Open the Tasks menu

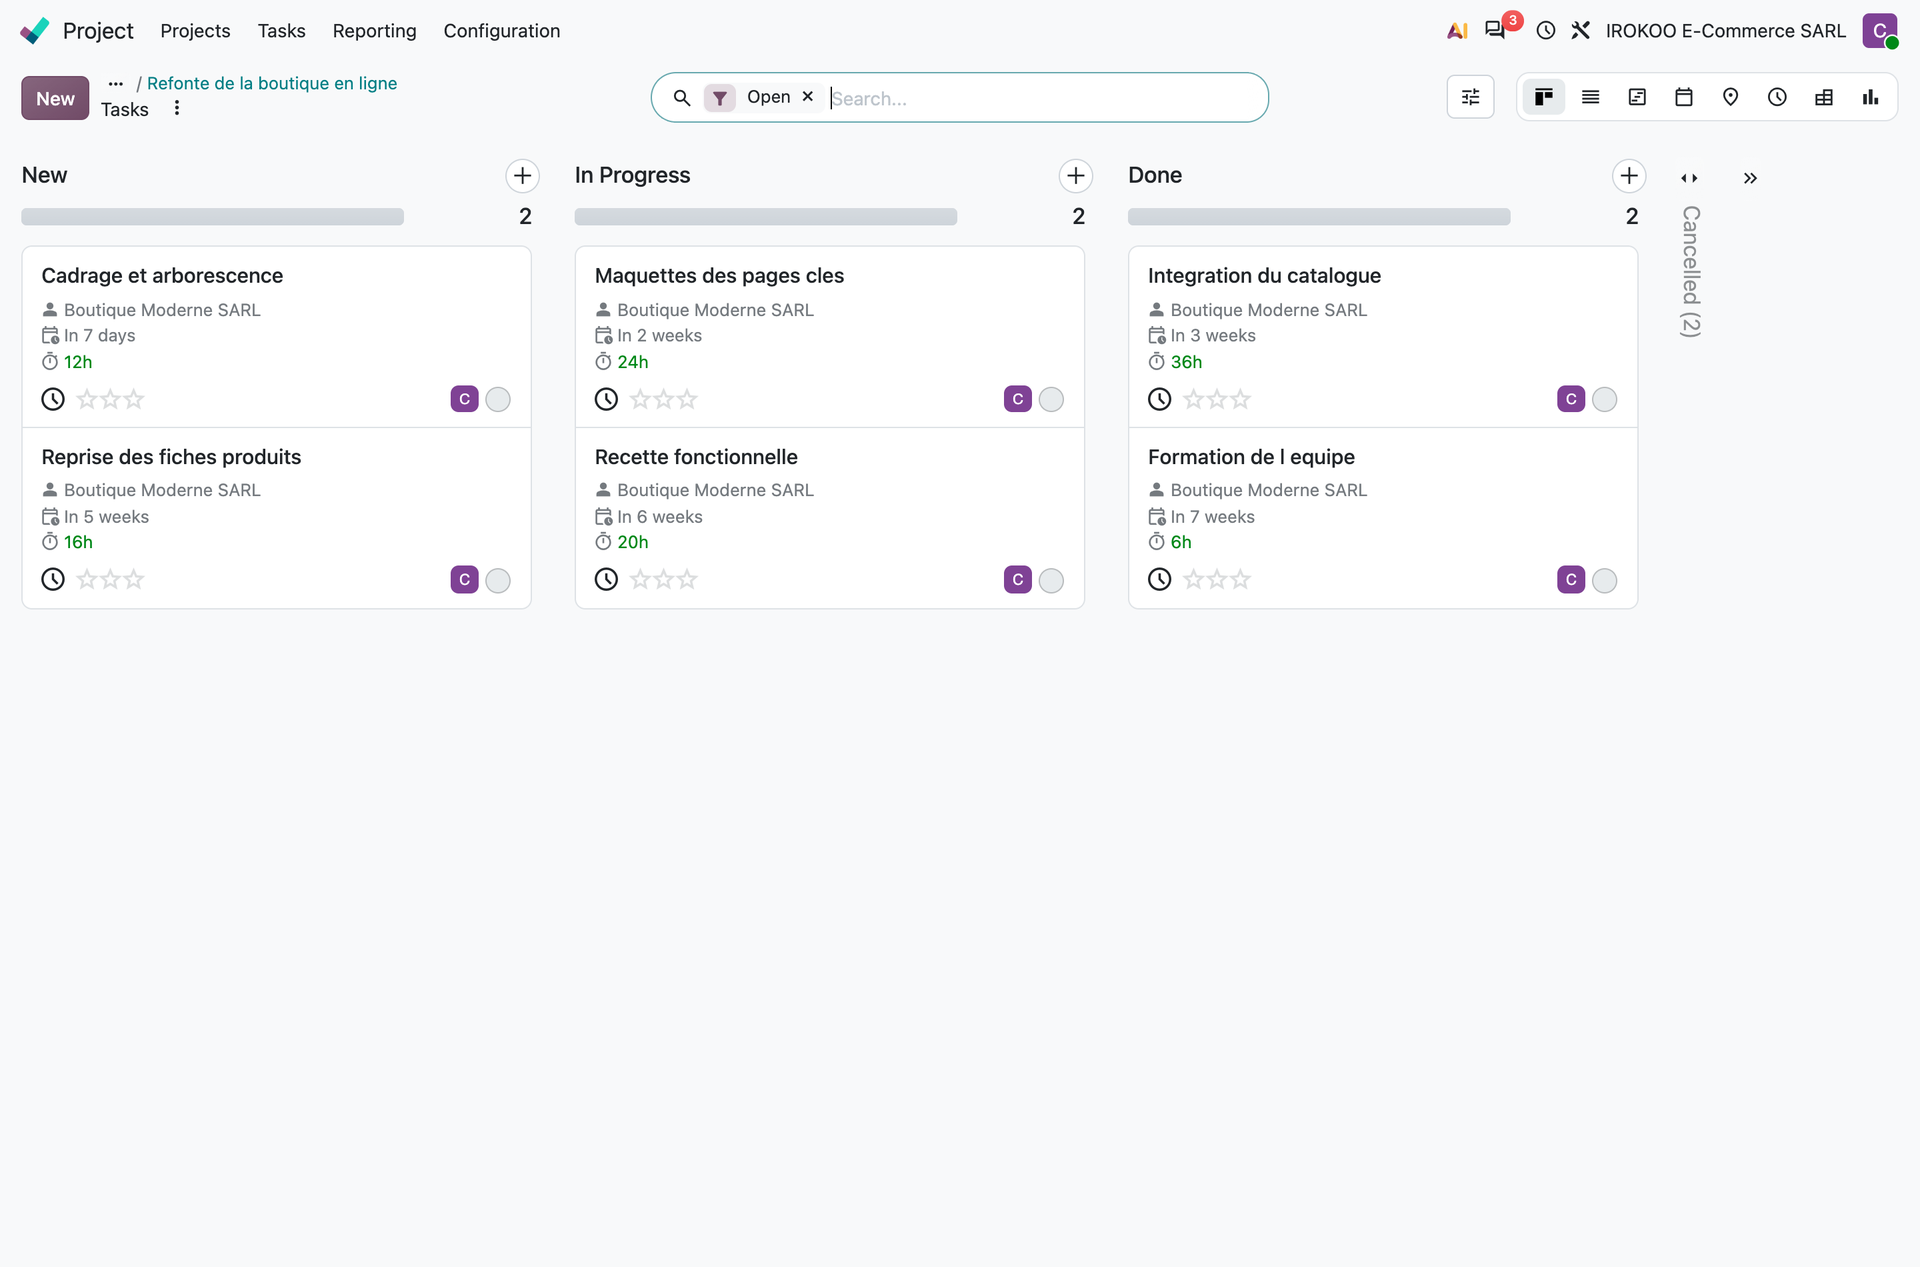click(x=281, y=31)
